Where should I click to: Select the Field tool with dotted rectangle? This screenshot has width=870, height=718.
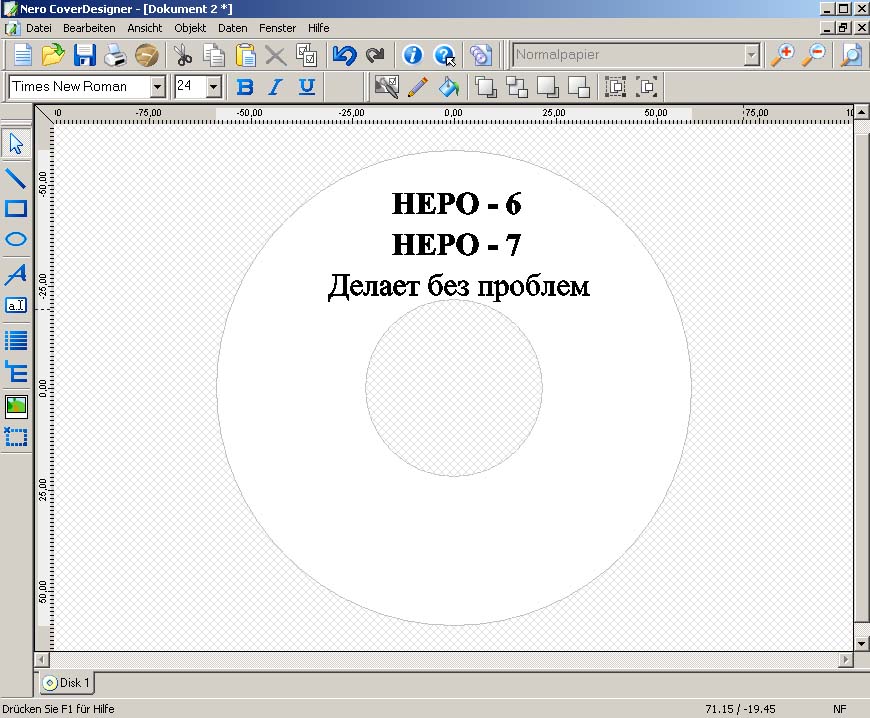click(16, 437)
